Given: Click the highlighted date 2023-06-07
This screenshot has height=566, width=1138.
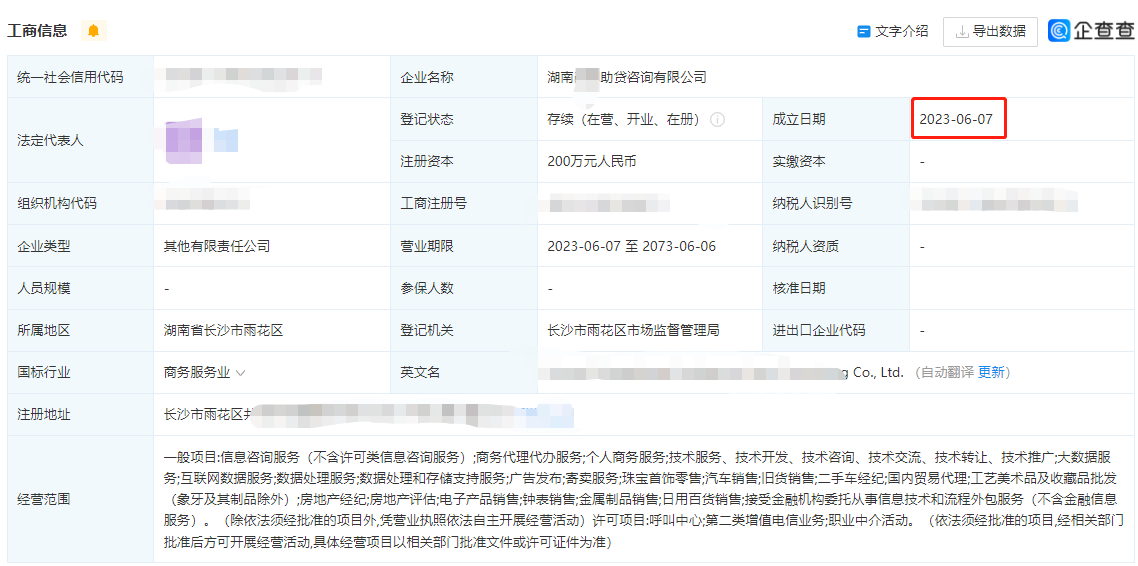Looking at the screenshot, I should [956, 119].
